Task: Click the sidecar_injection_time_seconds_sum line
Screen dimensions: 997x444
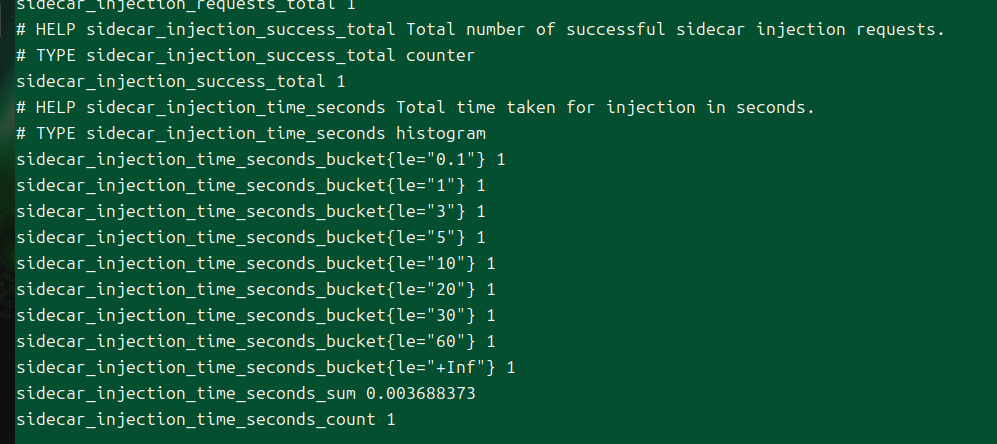Action: (245, 394)
